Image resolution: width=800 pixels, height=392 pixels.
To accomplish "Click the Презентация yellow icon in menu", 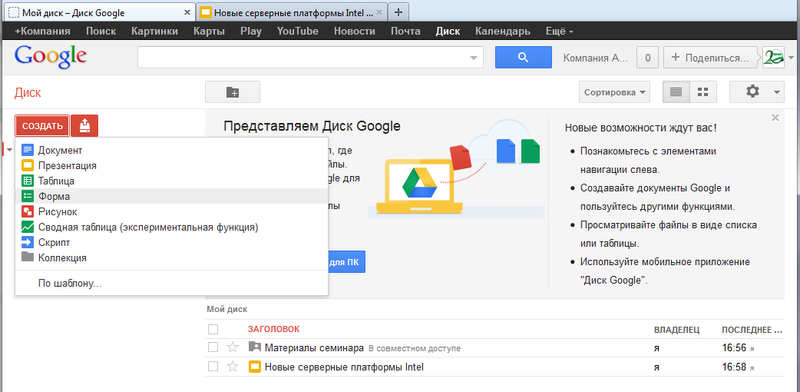I will (x=28, y=166).
